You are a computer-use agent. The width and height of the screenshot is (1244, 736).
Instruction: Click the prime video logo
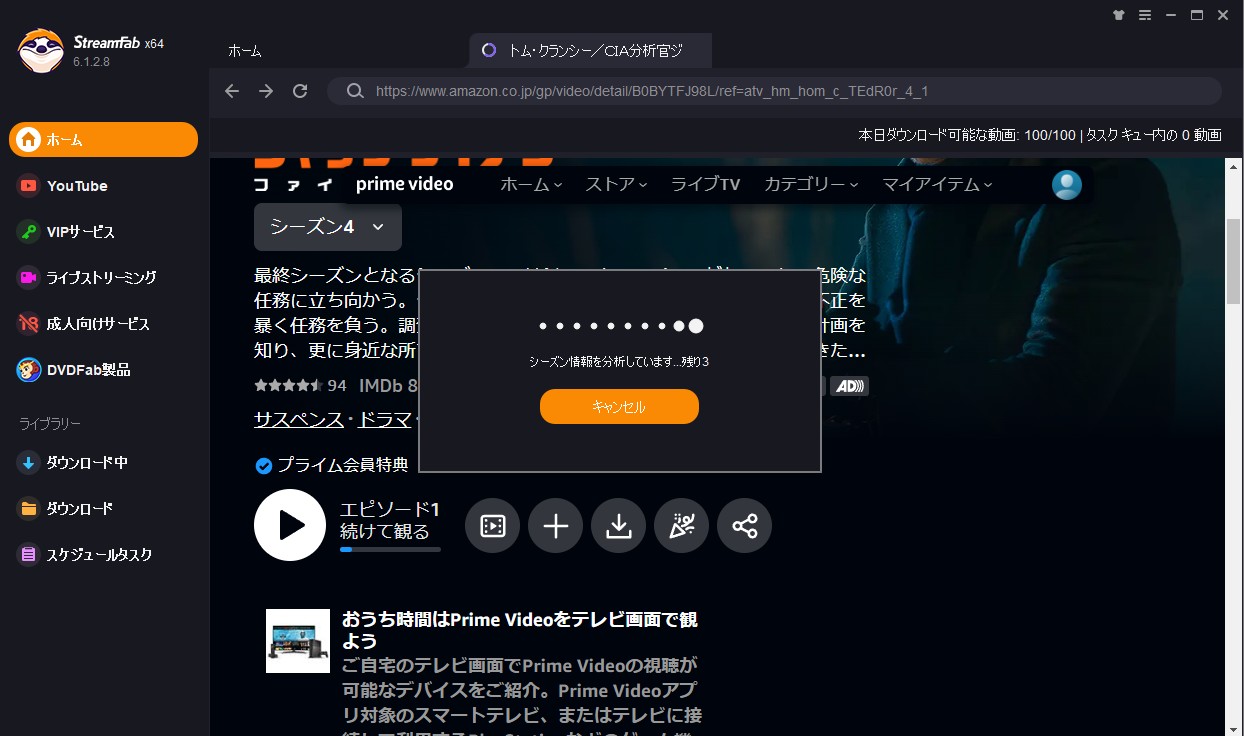[x=404, y=184]
